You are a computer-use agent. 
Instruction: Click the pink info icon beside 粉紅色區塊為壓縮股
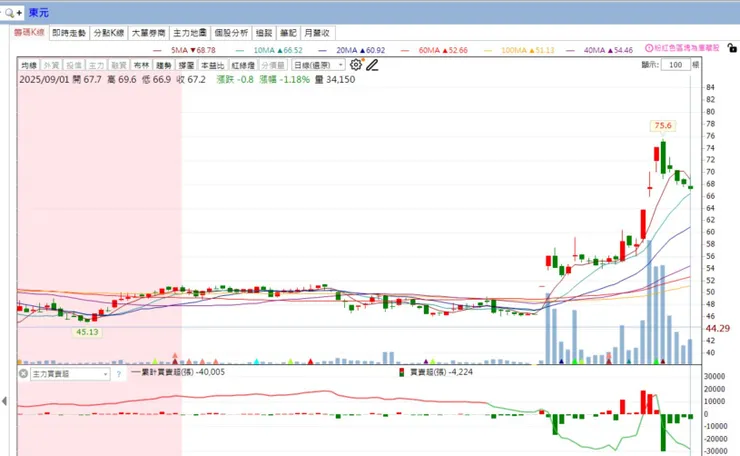[x=649, y=48]
